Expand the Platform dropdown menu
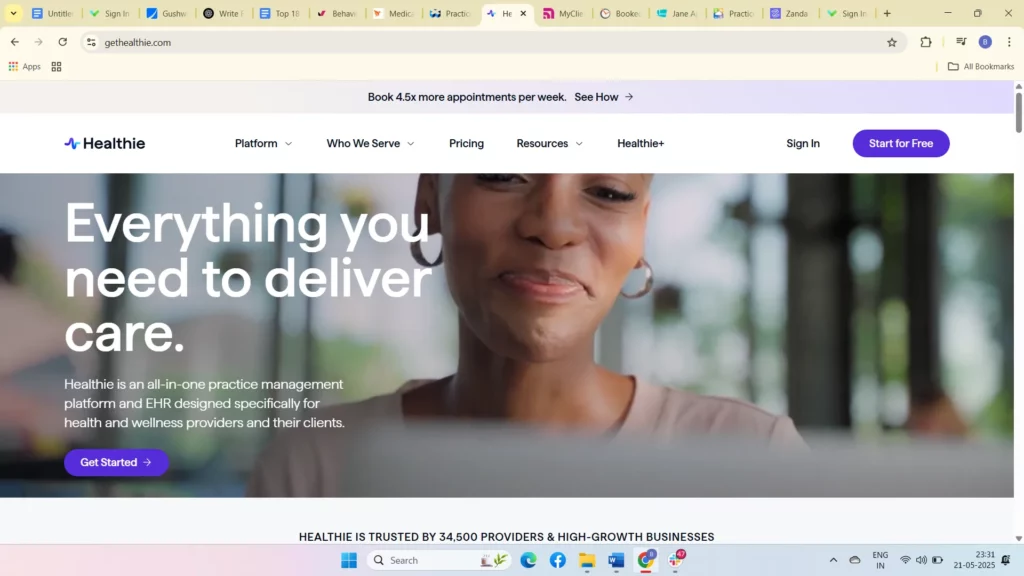The height and width of the screenshot is (576, 1024). [x=264, y=143]
